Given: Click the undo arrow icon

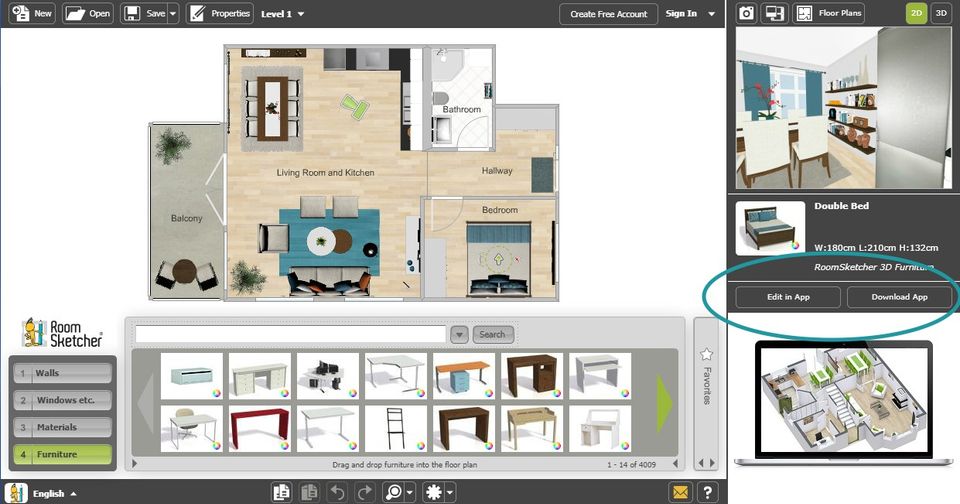Looking at the screenshot, I should pyautogui.click(x=337, y=492).
